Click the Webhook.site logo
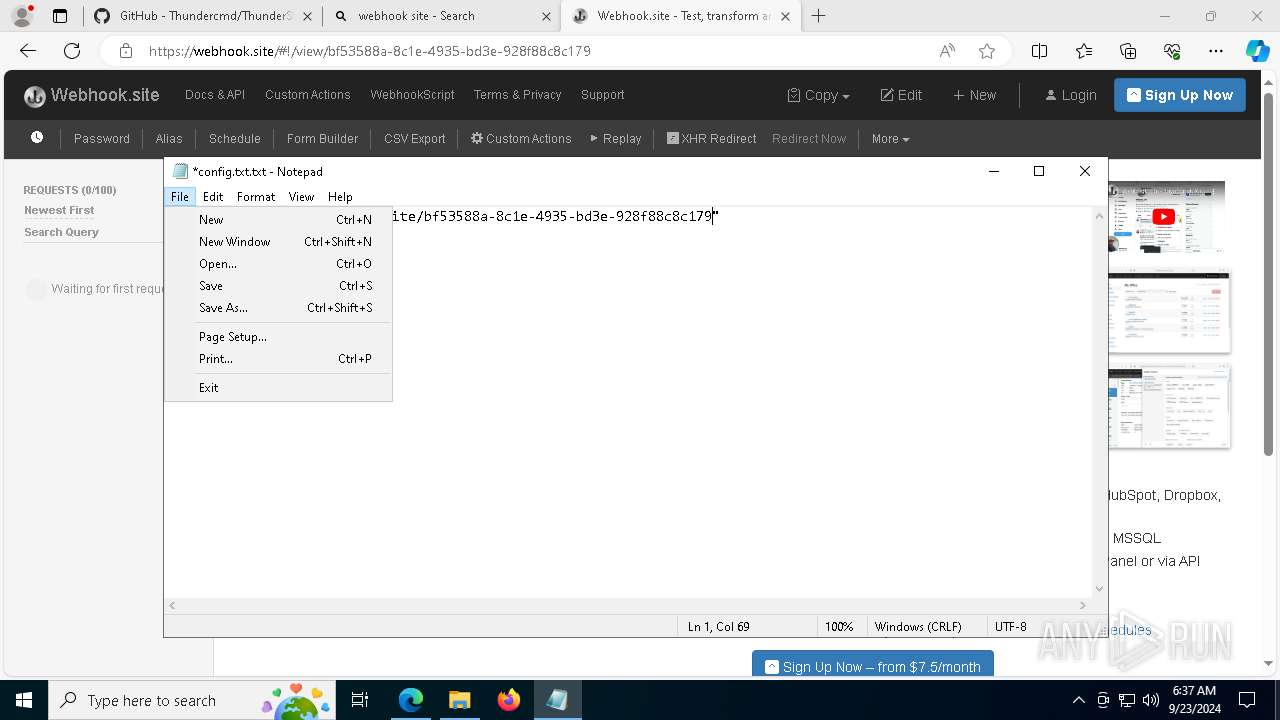Screen dimensions: 1280x720 [92, 95]
